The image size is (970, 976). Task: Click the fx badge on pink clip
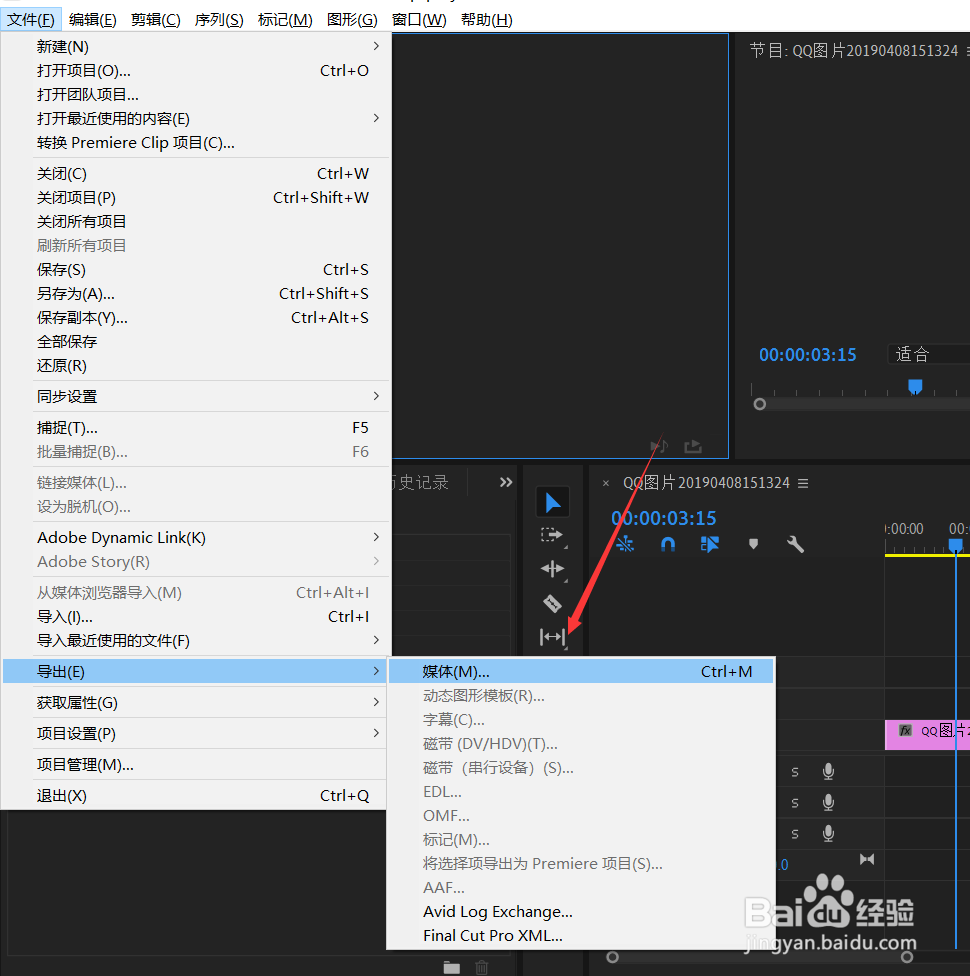point(906,731)
